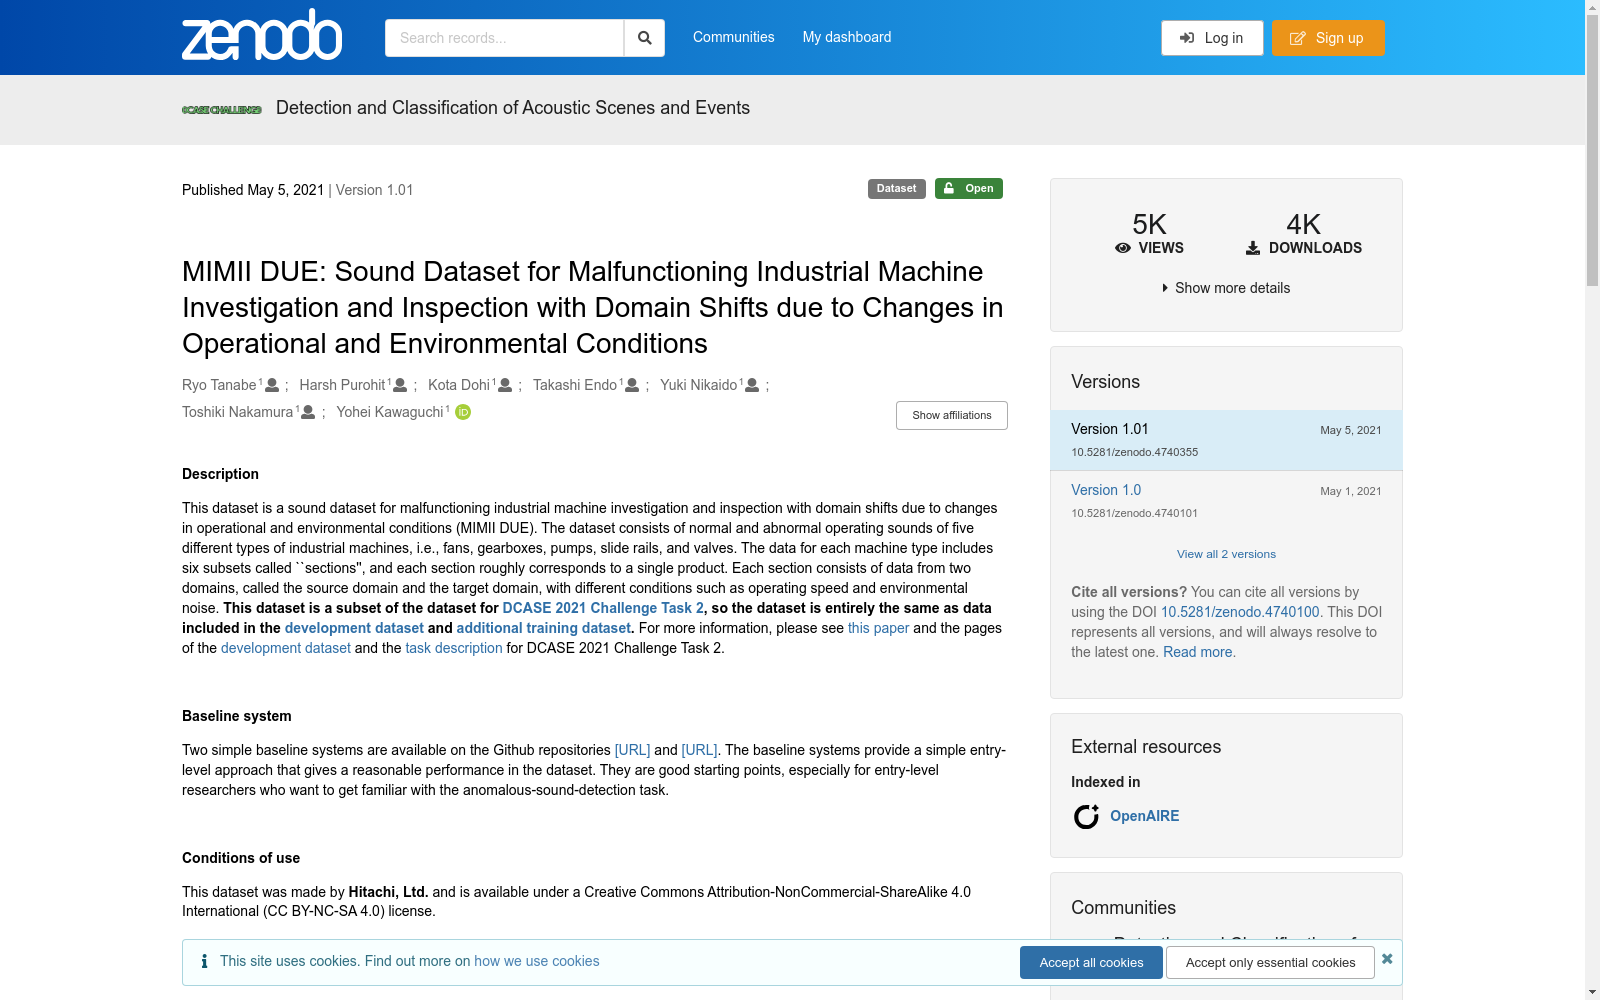Click the Zenodo logo
1600x1000 pixels.
click(x=262, y=36)
